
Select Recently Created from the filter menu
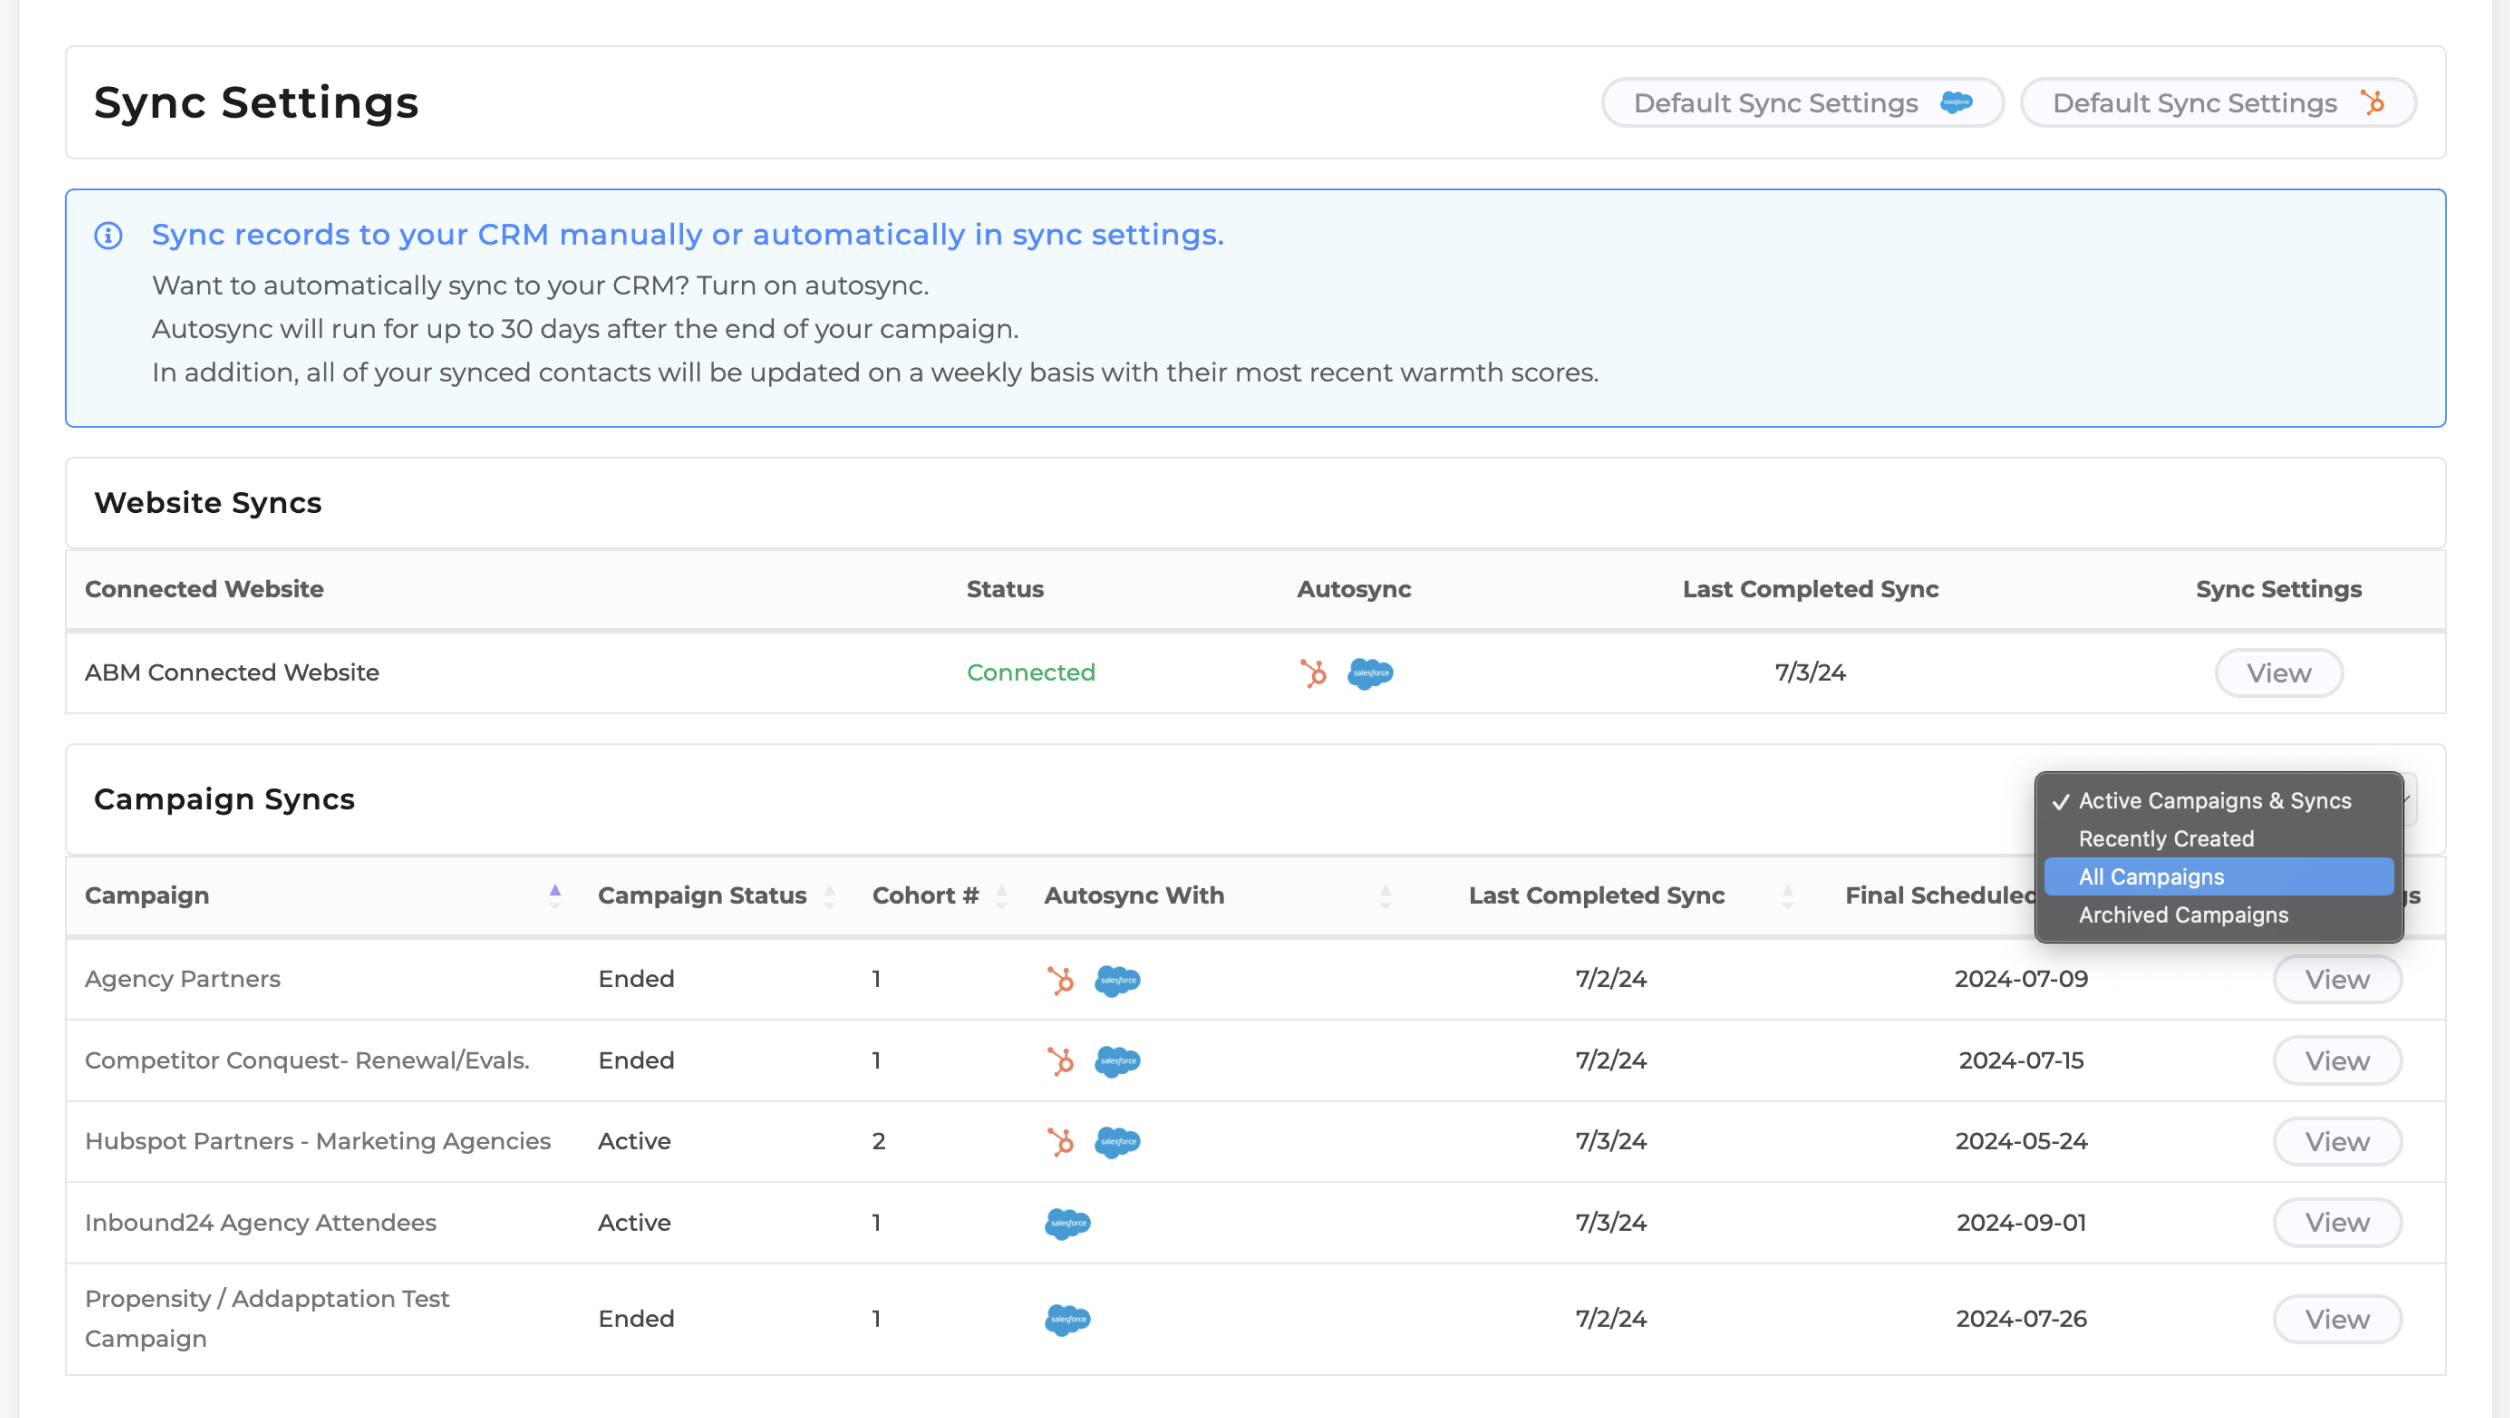tap(2166, 839)
